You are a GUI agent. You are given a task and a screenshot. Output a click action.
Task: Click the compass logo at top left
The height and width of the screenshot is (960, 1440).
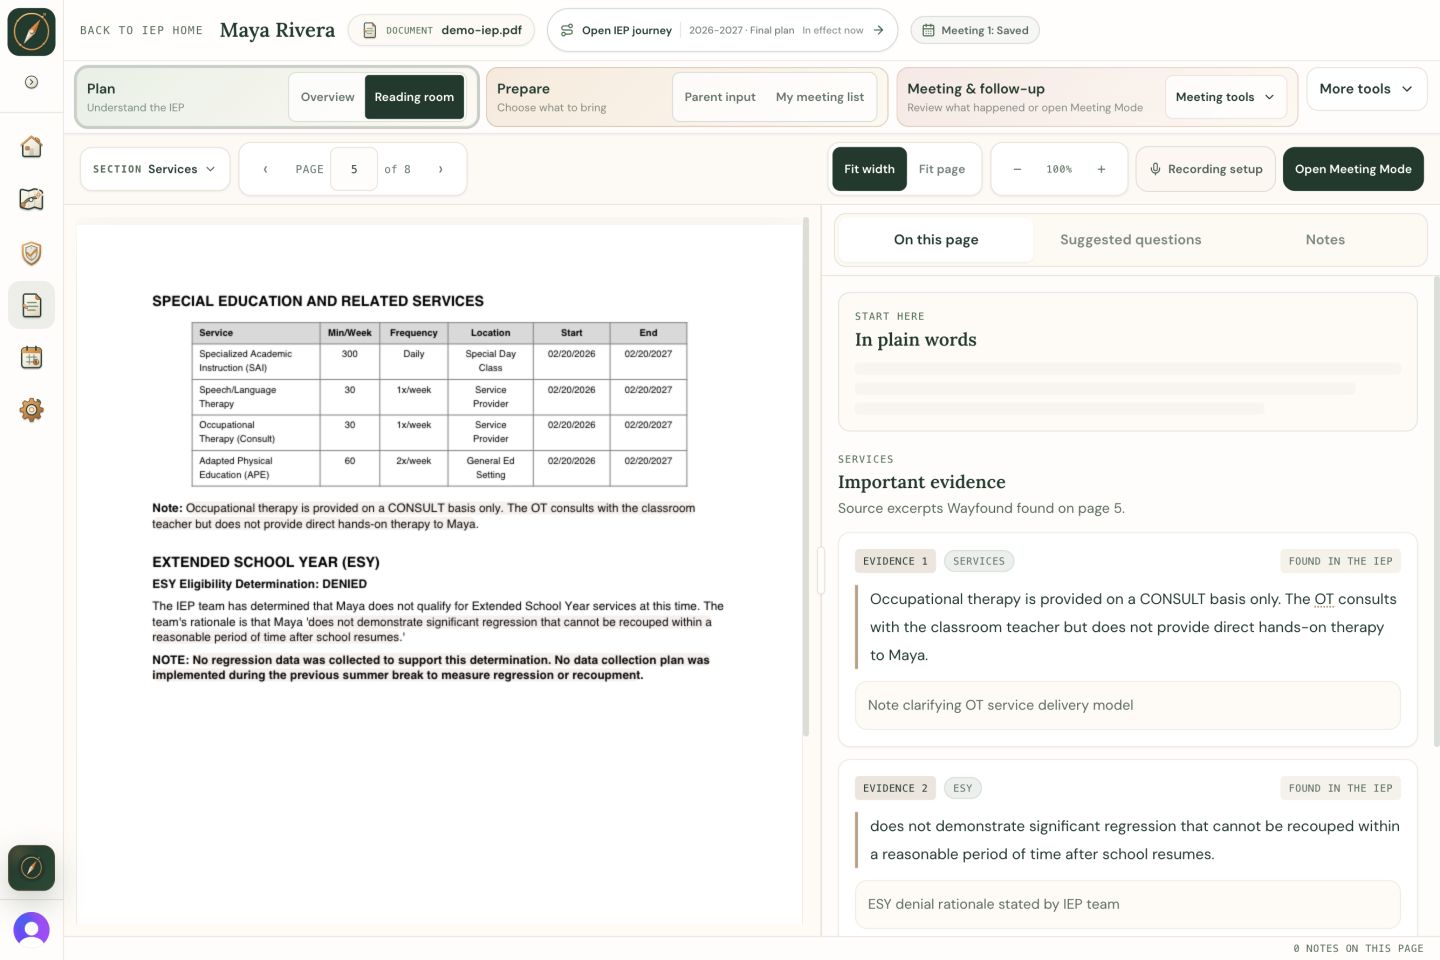(x=31, y=31)
